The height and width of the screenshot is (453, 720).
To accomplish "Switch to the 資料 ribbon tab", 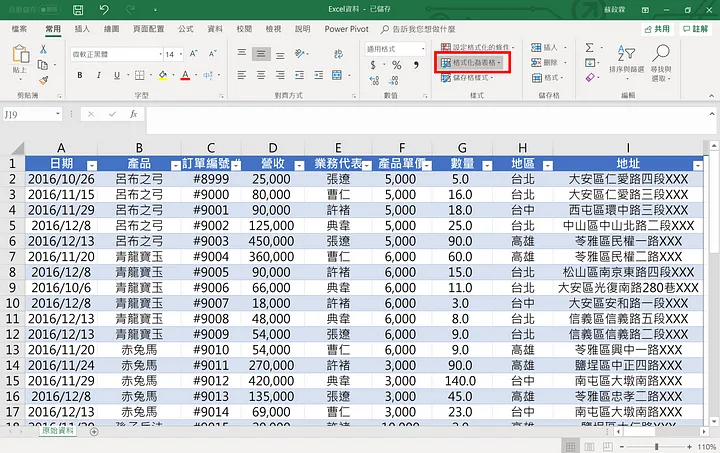I will [x=214, y=29].
